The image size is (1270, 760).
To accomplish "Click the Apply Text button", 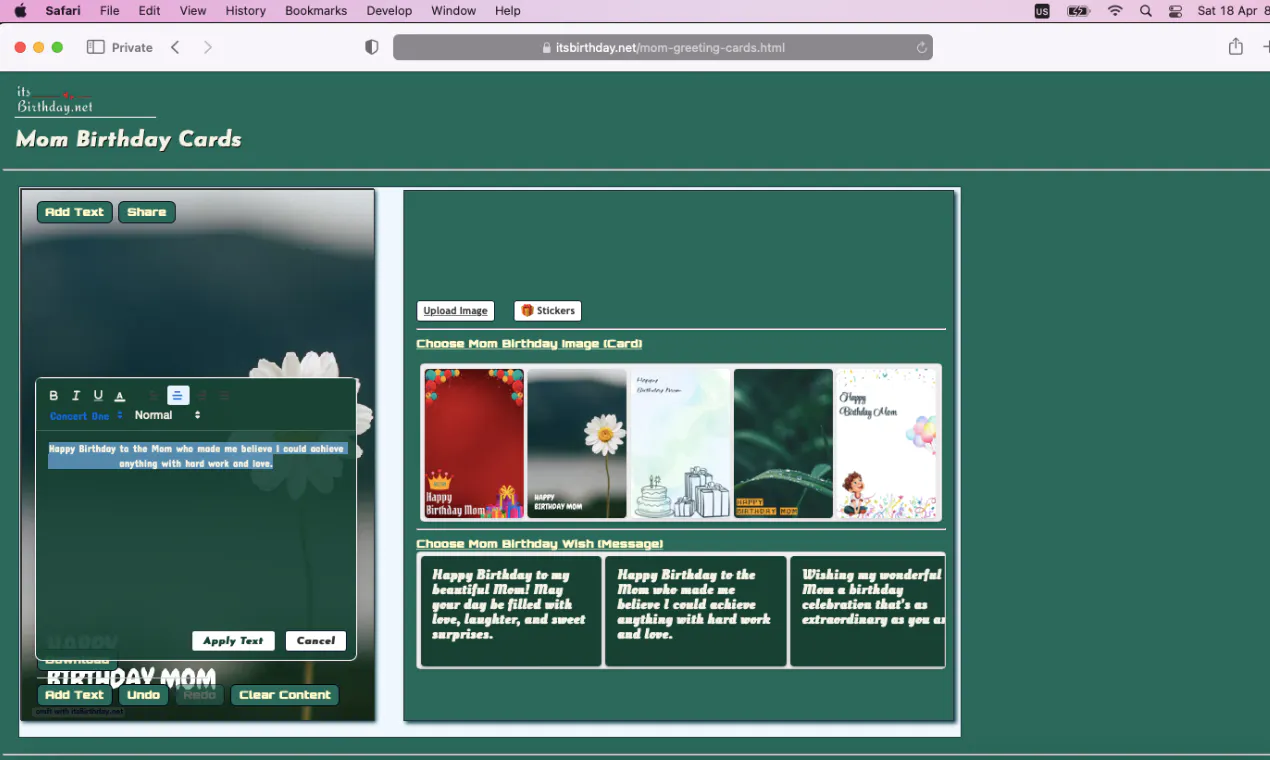I will point(233,641).
